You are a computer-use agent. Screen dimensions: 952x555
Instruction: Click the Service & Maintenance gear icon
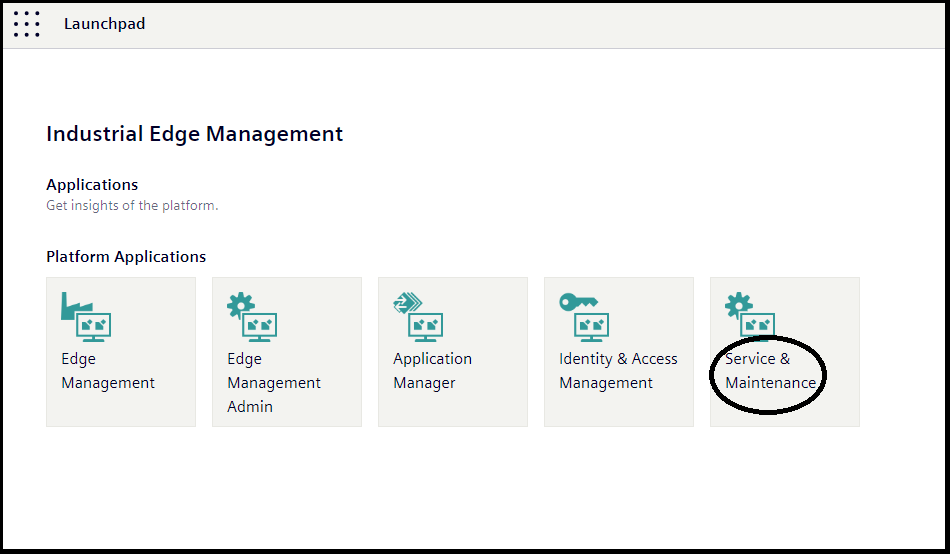click(750, 315)
